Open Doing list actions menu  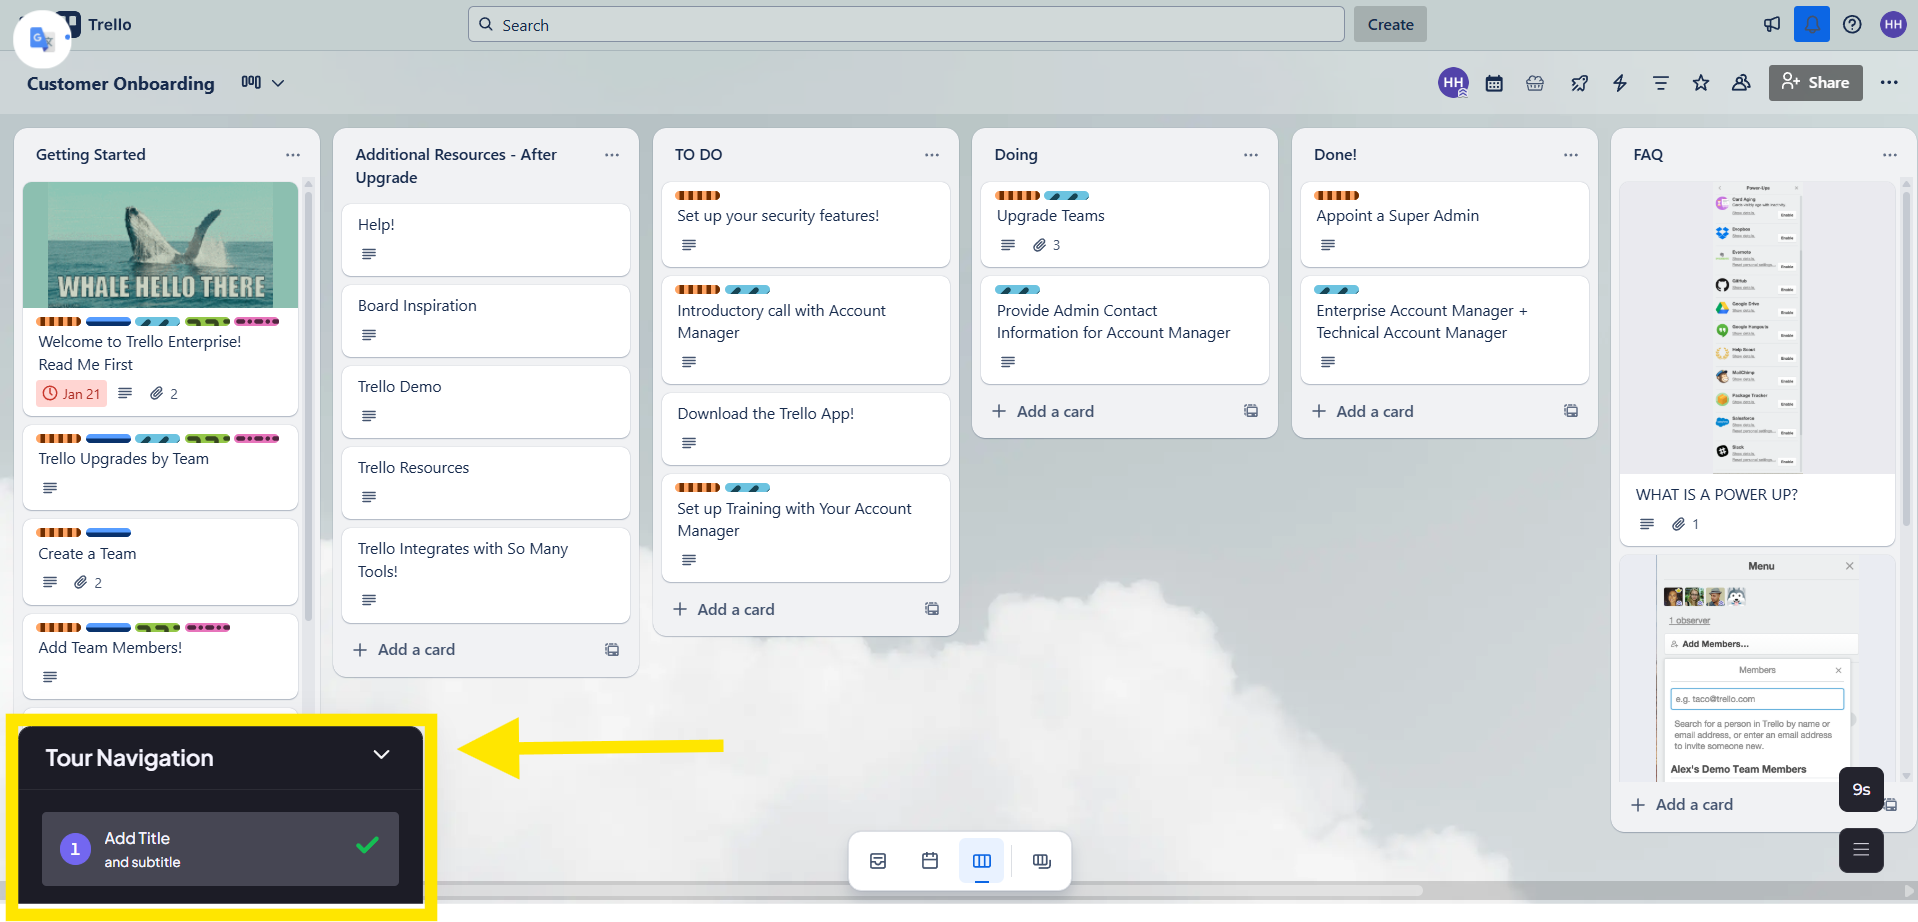[x=1250, y=155]
